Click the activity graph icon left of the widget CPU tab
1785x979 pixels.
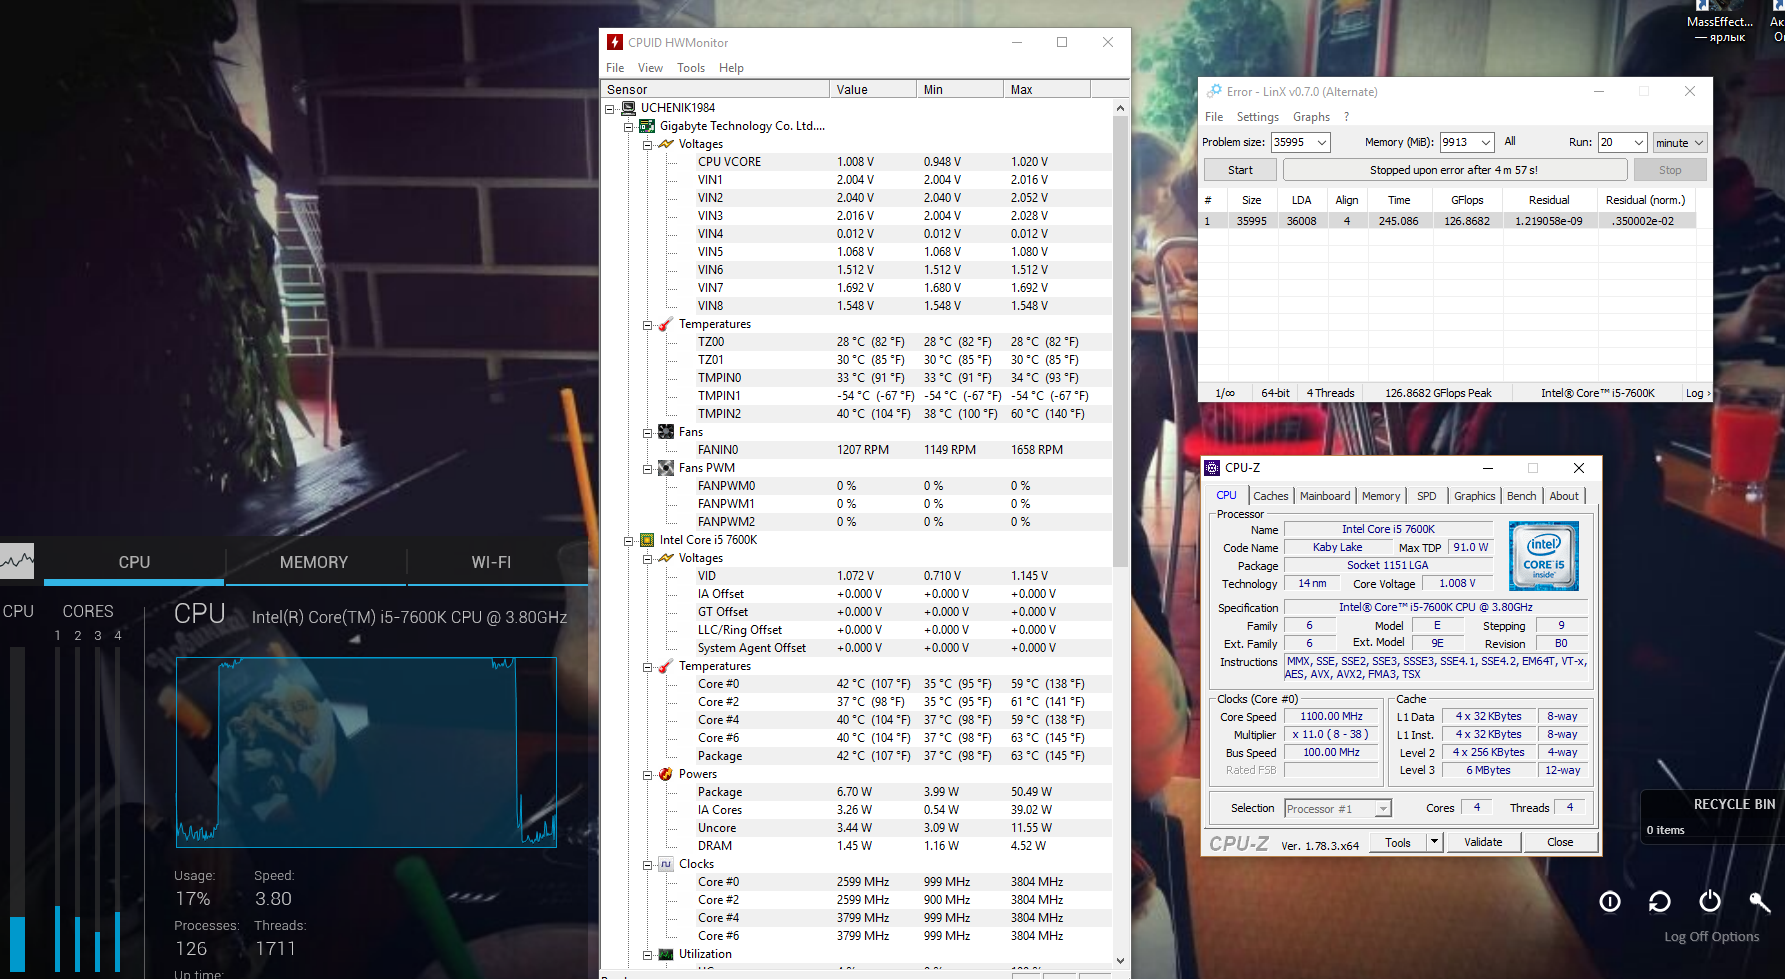pyautogui.click(x=17, y=561)
